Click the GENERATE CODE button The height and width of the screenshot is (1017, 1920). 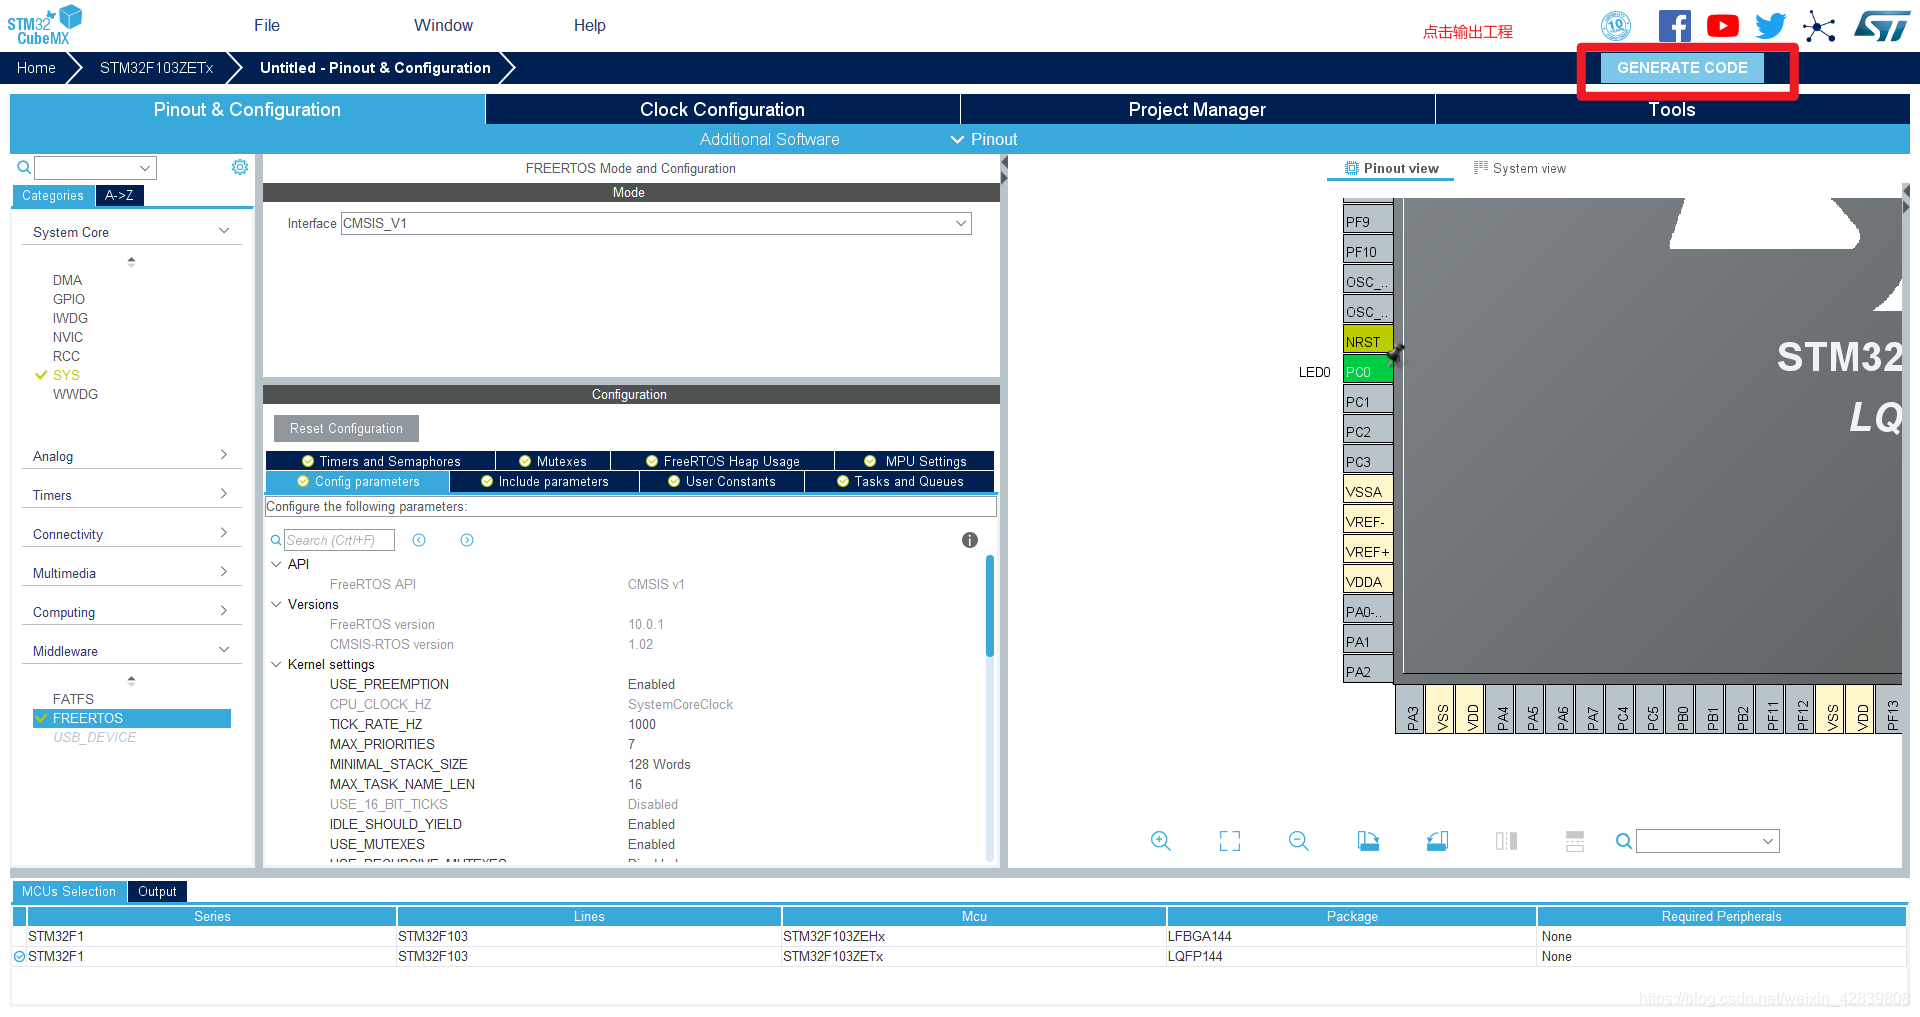[x=1682, y=68]
